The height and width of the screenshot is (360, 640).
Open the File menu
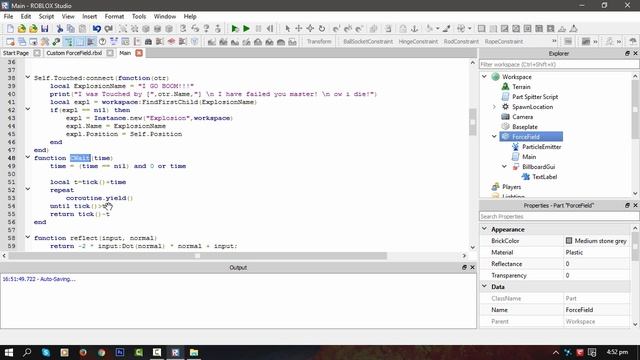[8, 16]
